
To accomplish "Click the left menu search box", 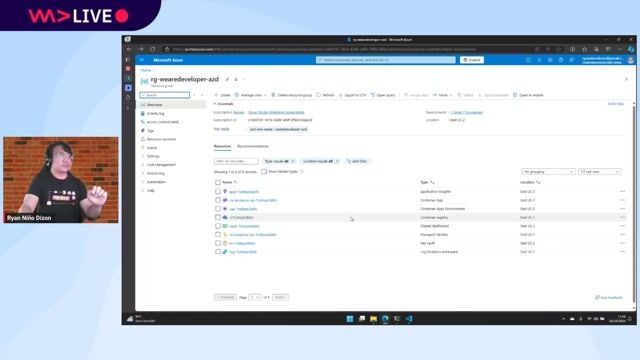I will [x=164, y=95].
